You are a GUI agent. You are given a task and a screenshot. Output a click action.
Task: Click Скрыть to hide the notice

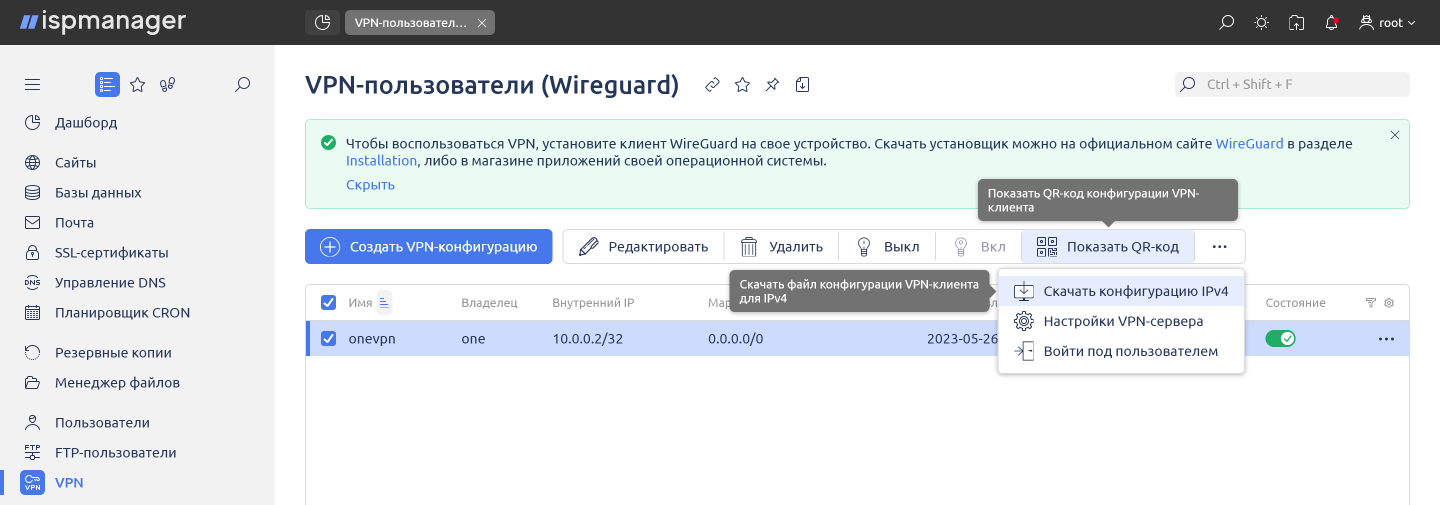[370, 184]
